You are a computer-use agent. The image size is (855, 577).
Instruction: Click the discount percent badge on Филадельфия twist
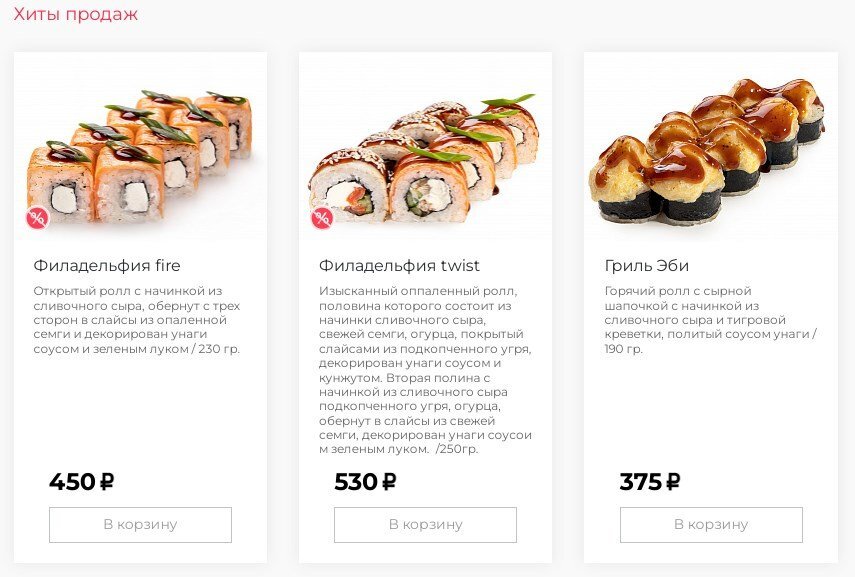(x=322, y=218)
